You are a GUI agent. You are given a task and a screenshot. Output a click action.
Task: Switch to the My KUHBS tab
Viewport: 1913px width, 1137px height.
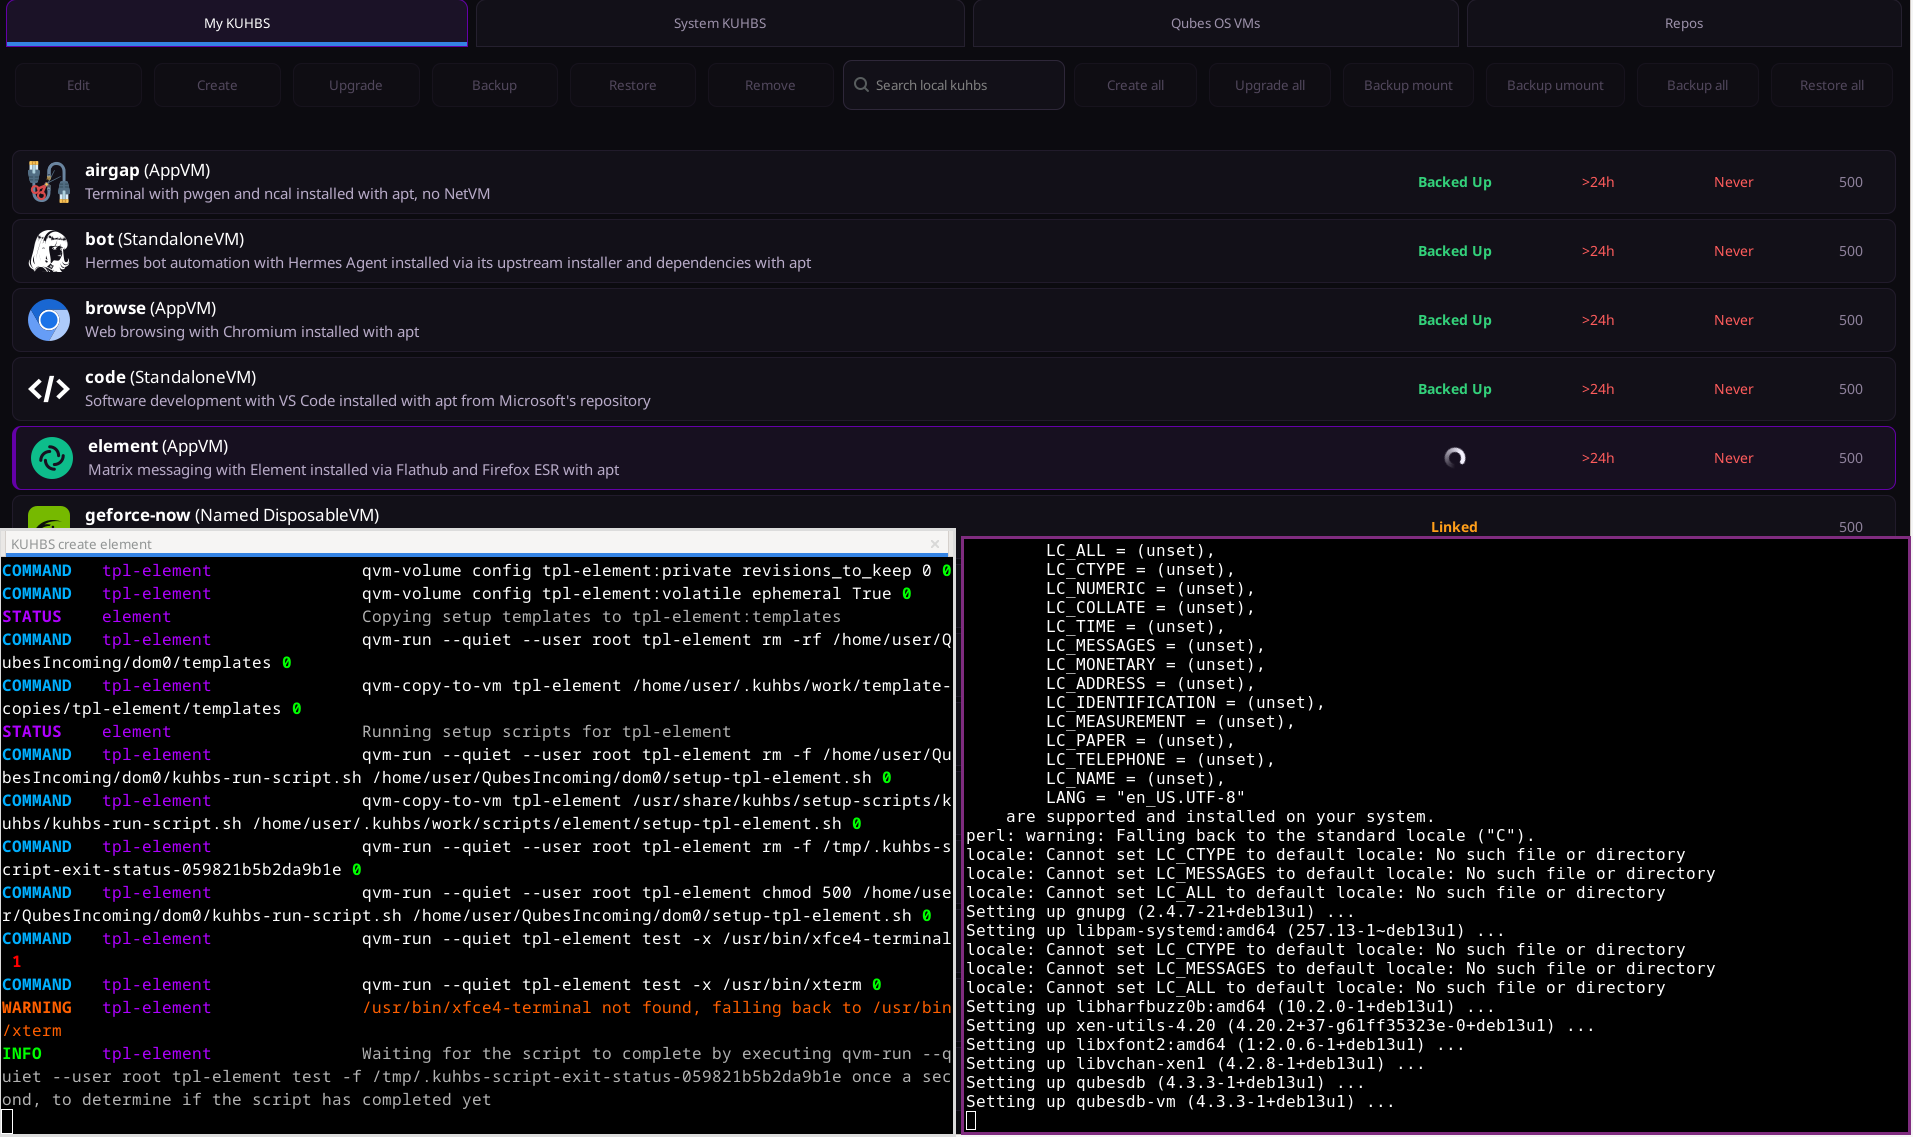(237, 23)
